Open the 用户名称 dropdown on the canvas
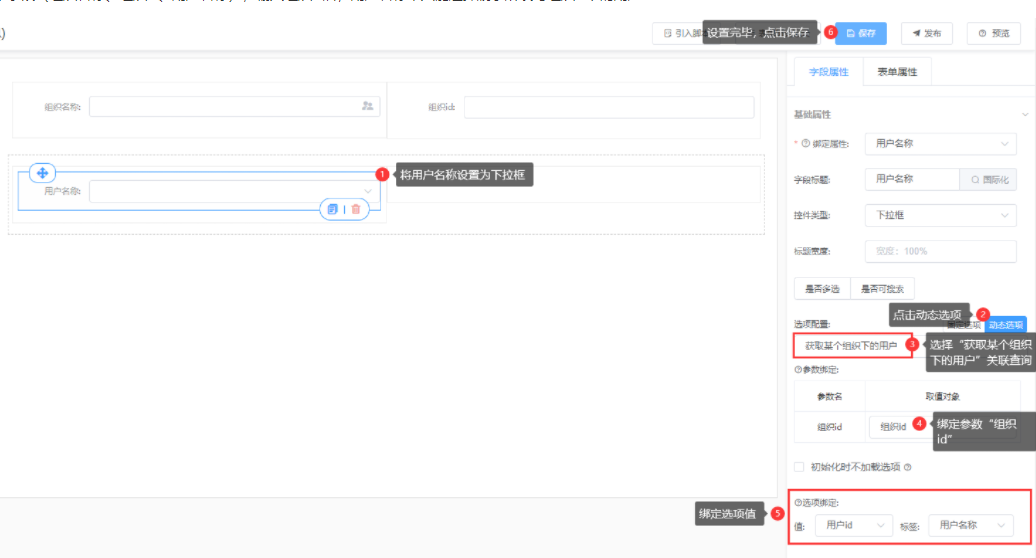The image size is (1036, 558). click(235, 191)
